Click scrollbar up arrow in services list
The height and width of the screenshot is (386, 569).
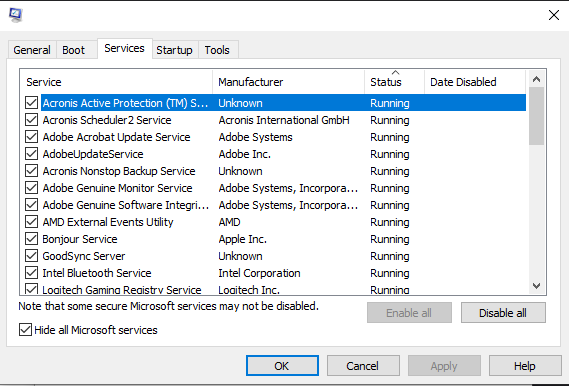pyautogui.click(x=536, y=79)
